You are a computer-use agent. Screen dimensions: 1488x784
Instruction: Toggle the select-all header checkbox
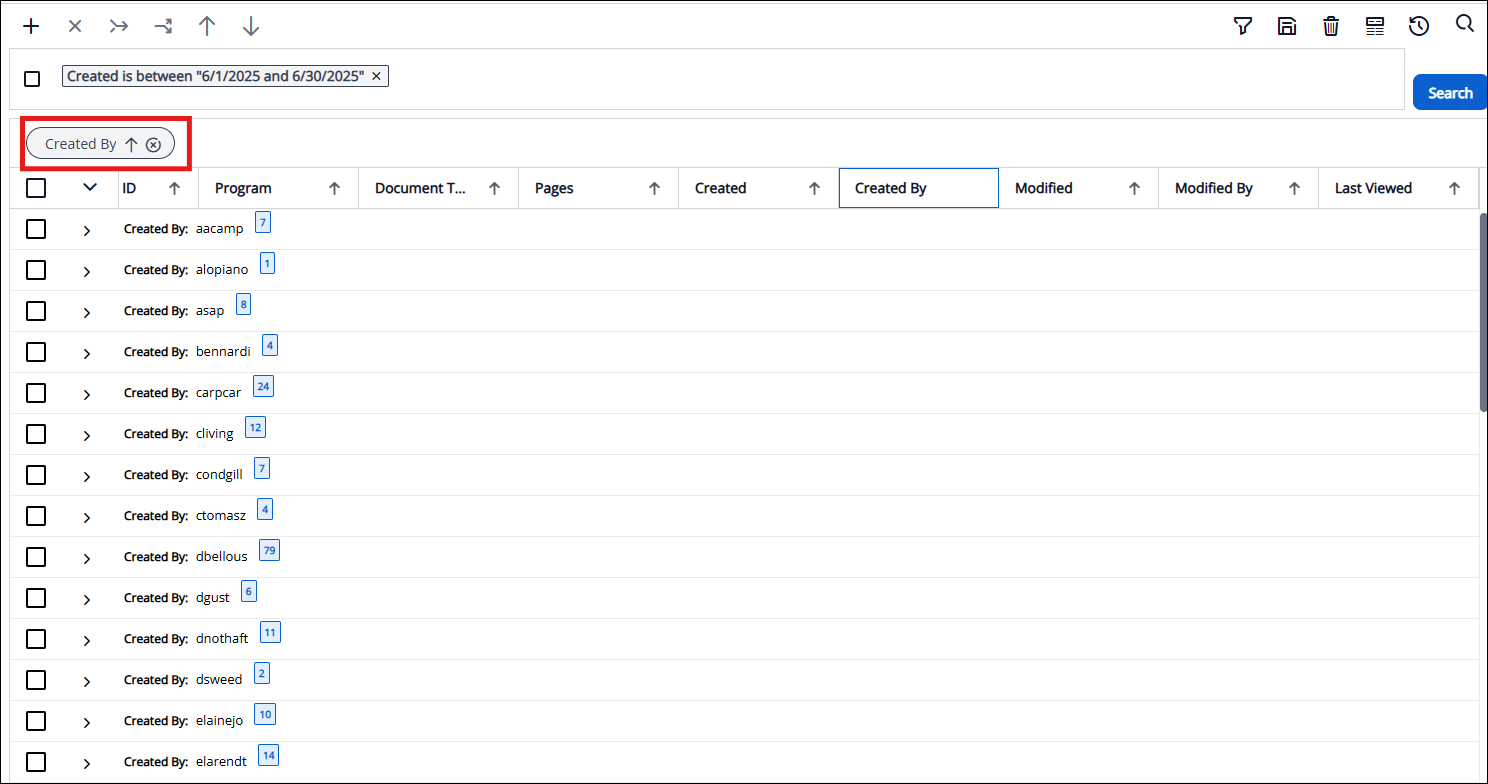point(36,188)
